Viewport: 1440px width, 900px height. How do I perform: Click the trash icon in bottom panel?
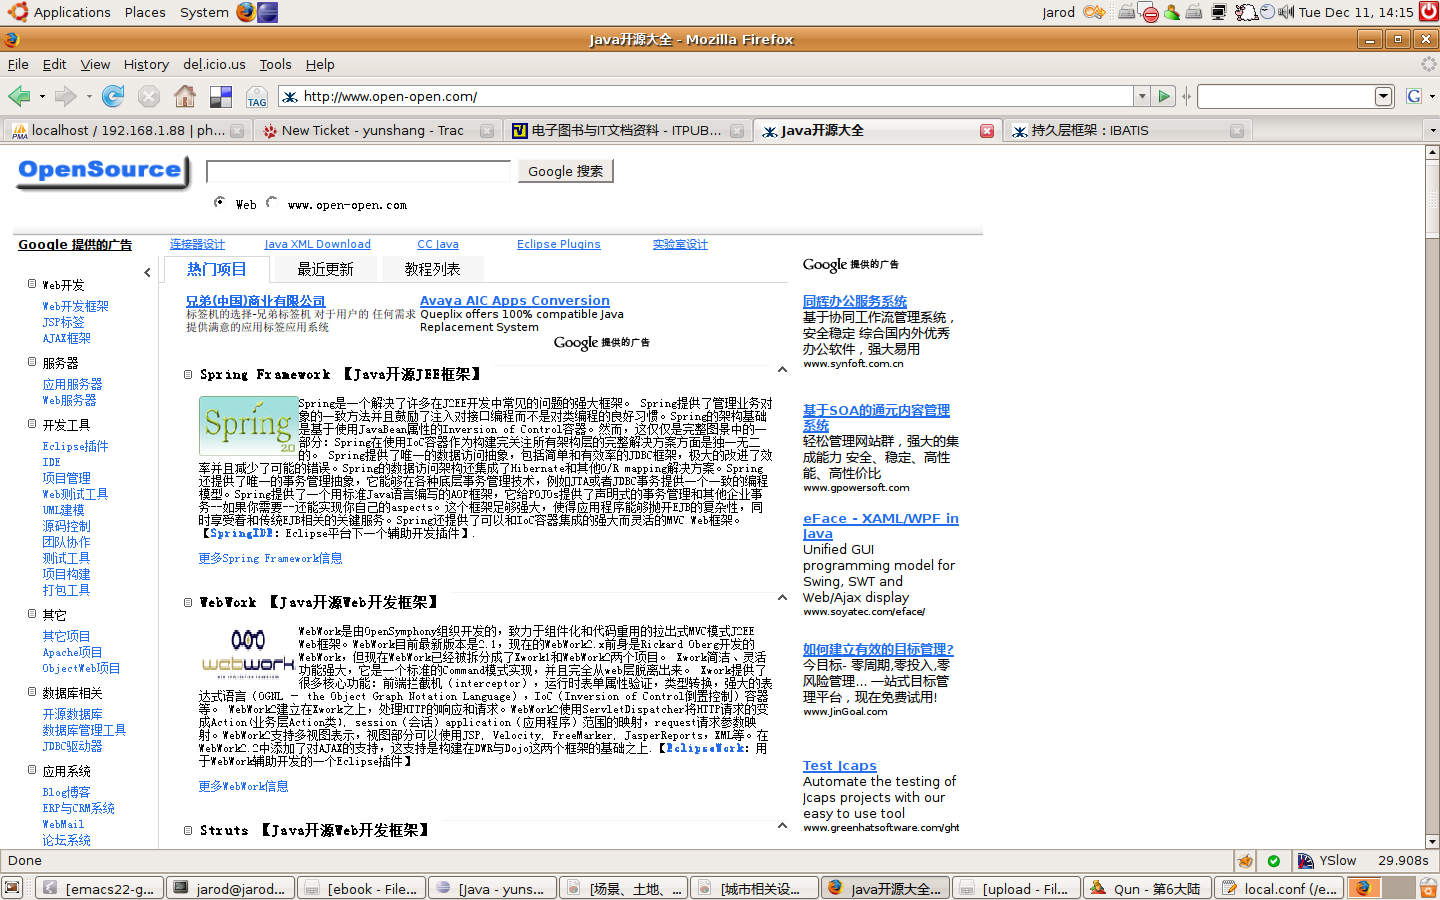pos(1429,888)
